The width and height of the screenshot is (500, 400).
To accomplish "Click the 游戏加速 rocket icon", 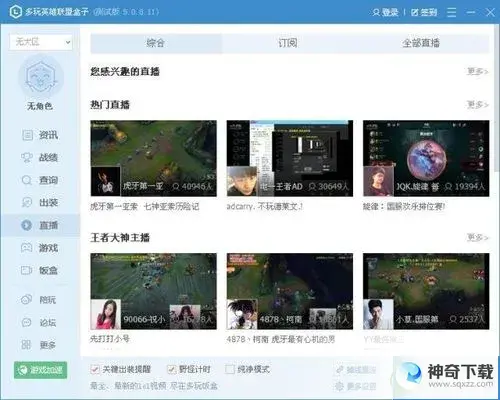I will [23, 370].
